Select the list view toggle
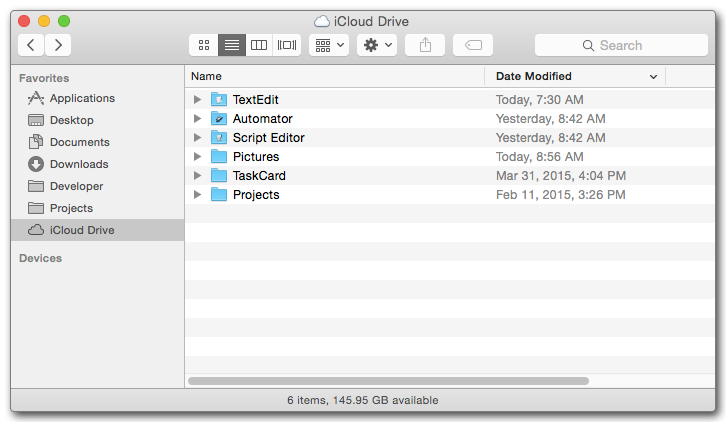 coord(232,45)
